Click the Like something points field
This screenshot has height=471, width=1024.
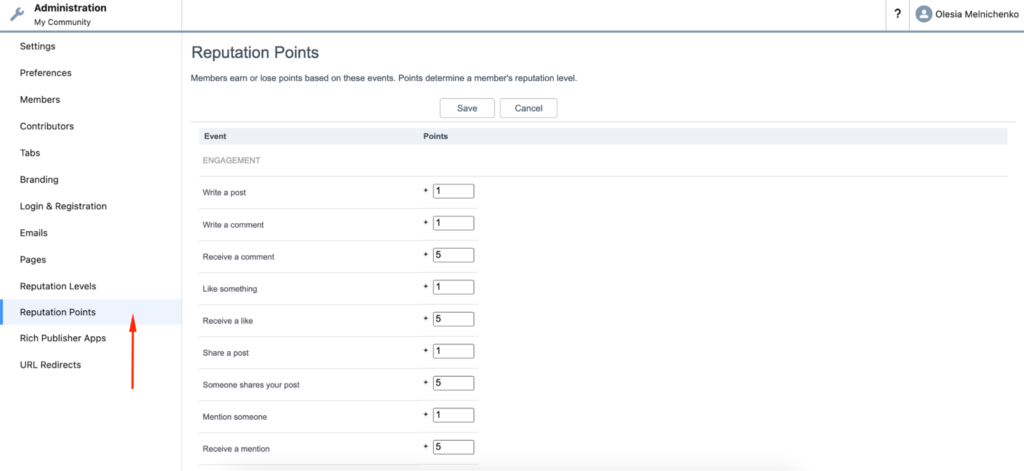click(x=453, y=287)
